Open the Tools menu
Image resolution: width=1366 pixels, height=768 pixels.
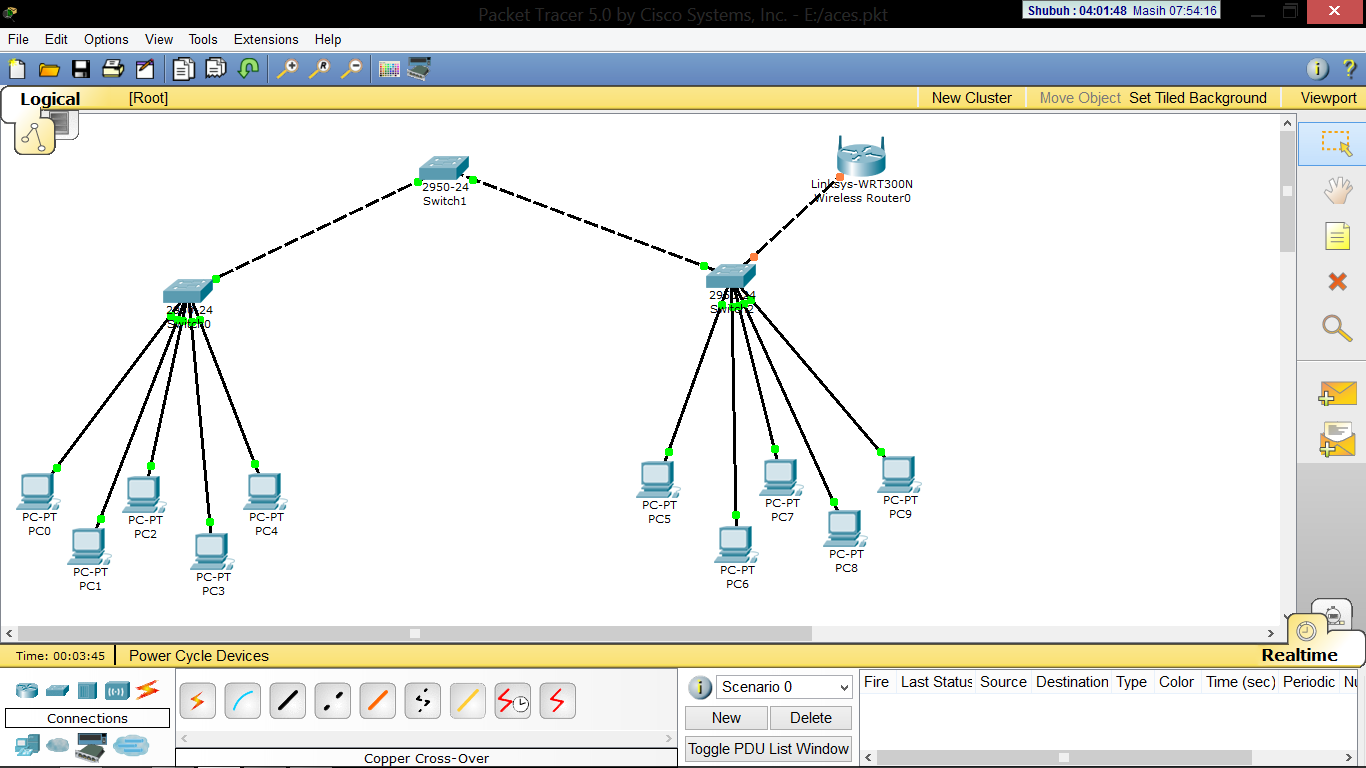(x=203, y=39)
